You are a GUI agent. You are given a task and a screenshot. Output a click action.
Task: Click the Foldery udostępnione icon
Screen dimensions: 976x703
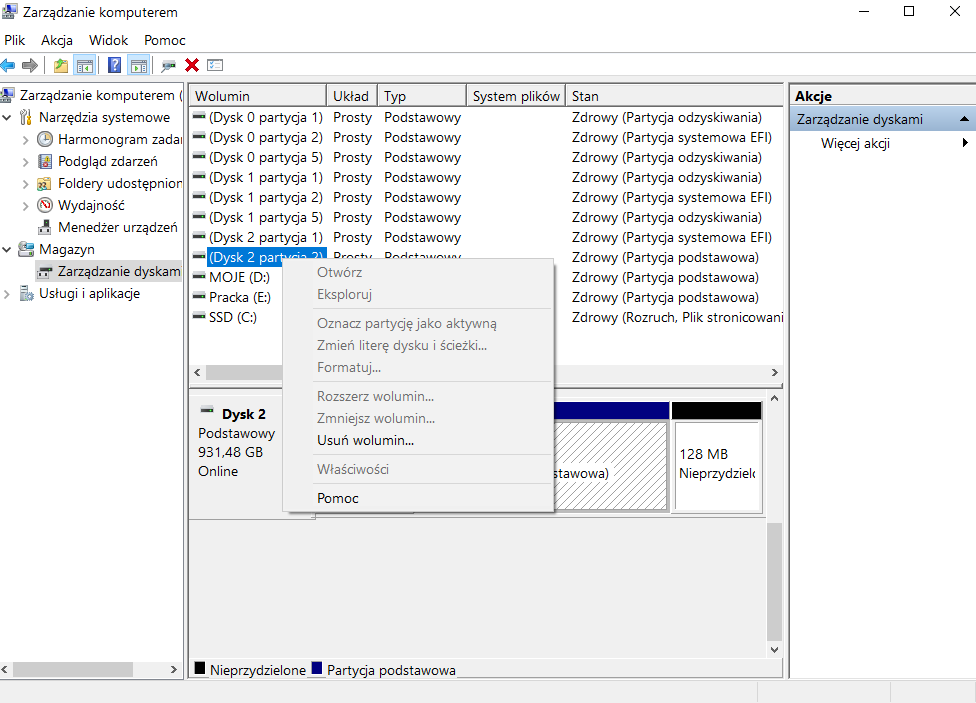coord(44,184)
